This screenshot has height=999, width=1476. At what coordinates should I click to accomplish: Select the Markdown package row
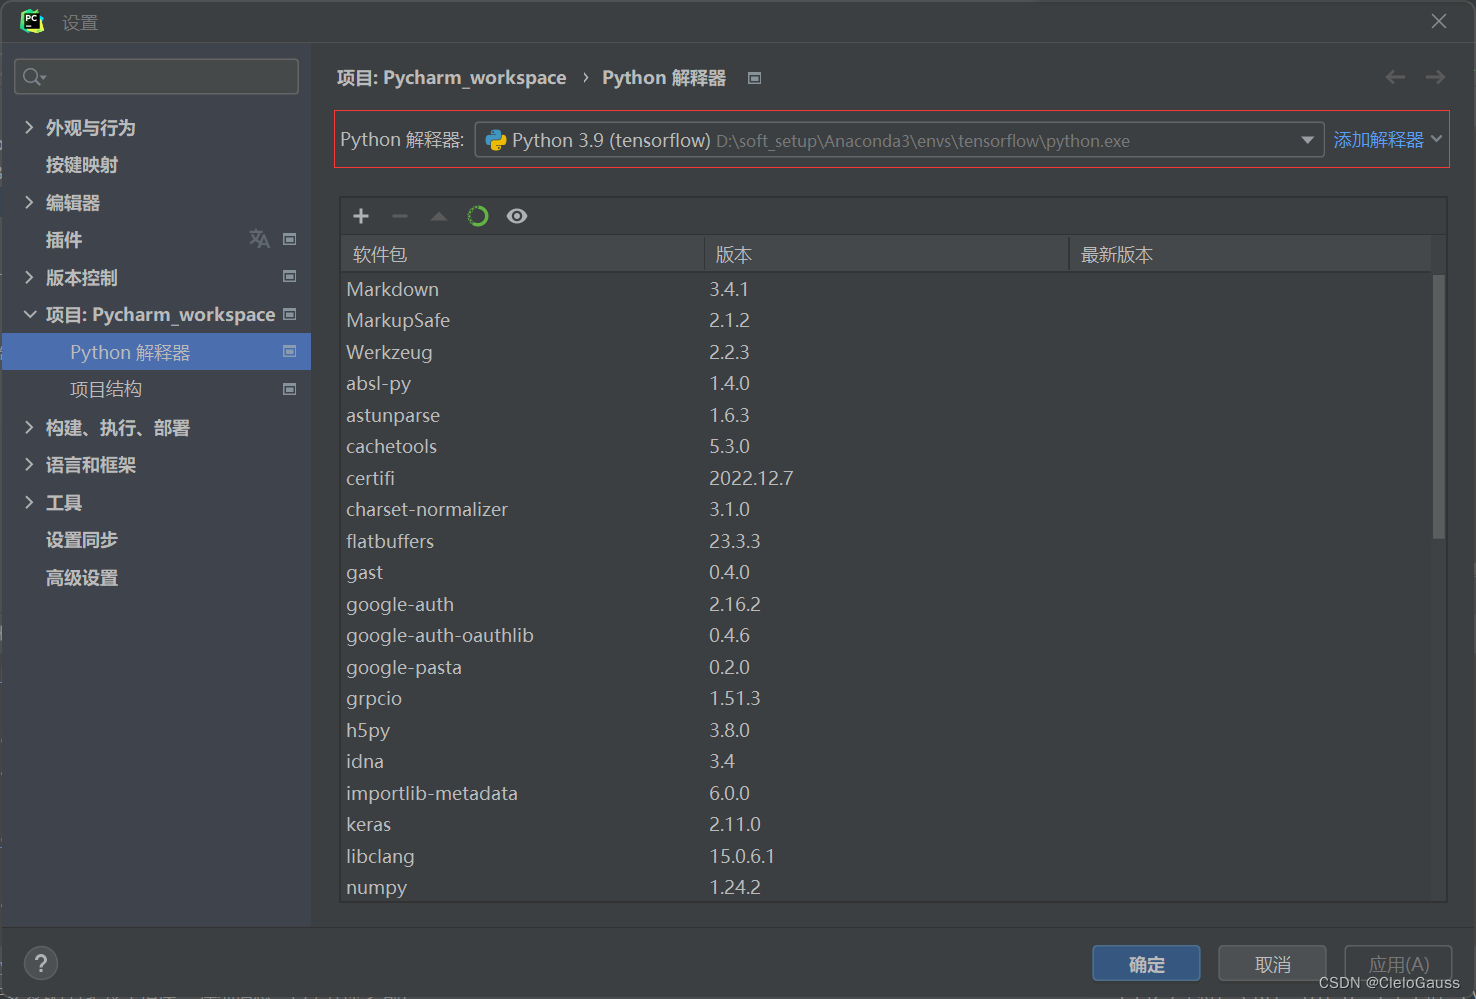886,289
